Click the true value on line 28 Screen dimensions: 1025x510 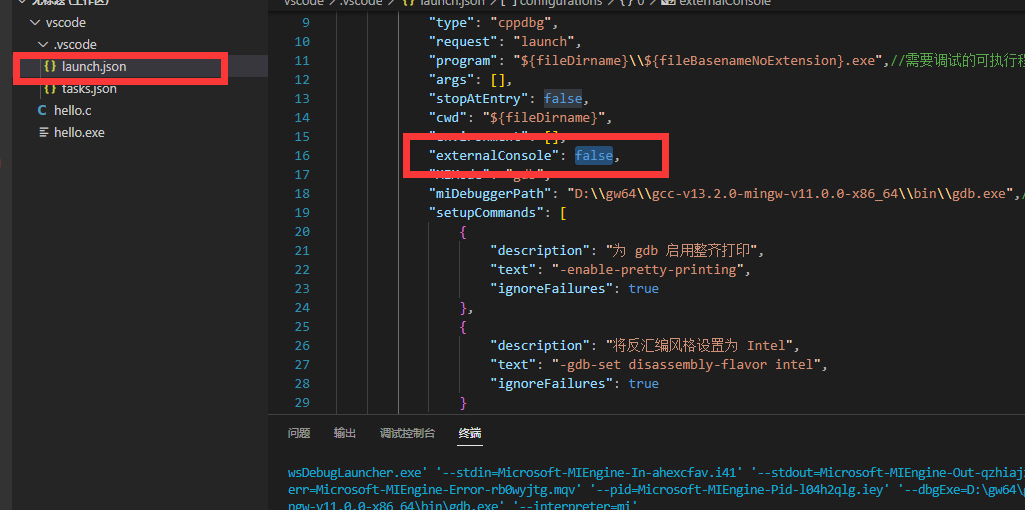[643, 383]
